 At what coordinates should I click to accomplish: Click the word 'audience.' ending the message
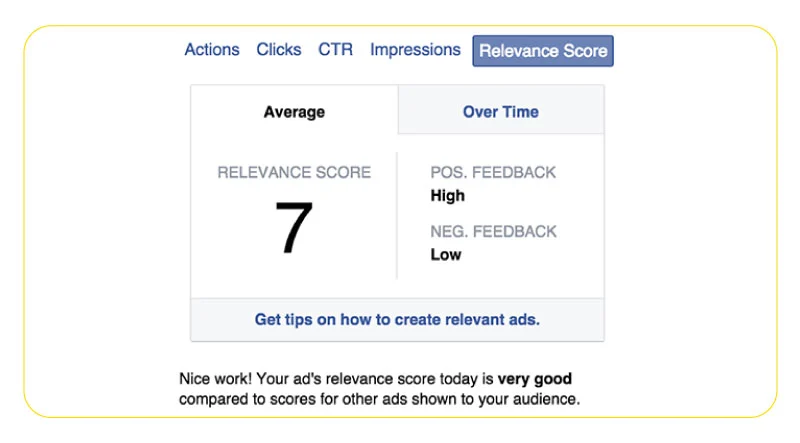(x=546, y=399)
